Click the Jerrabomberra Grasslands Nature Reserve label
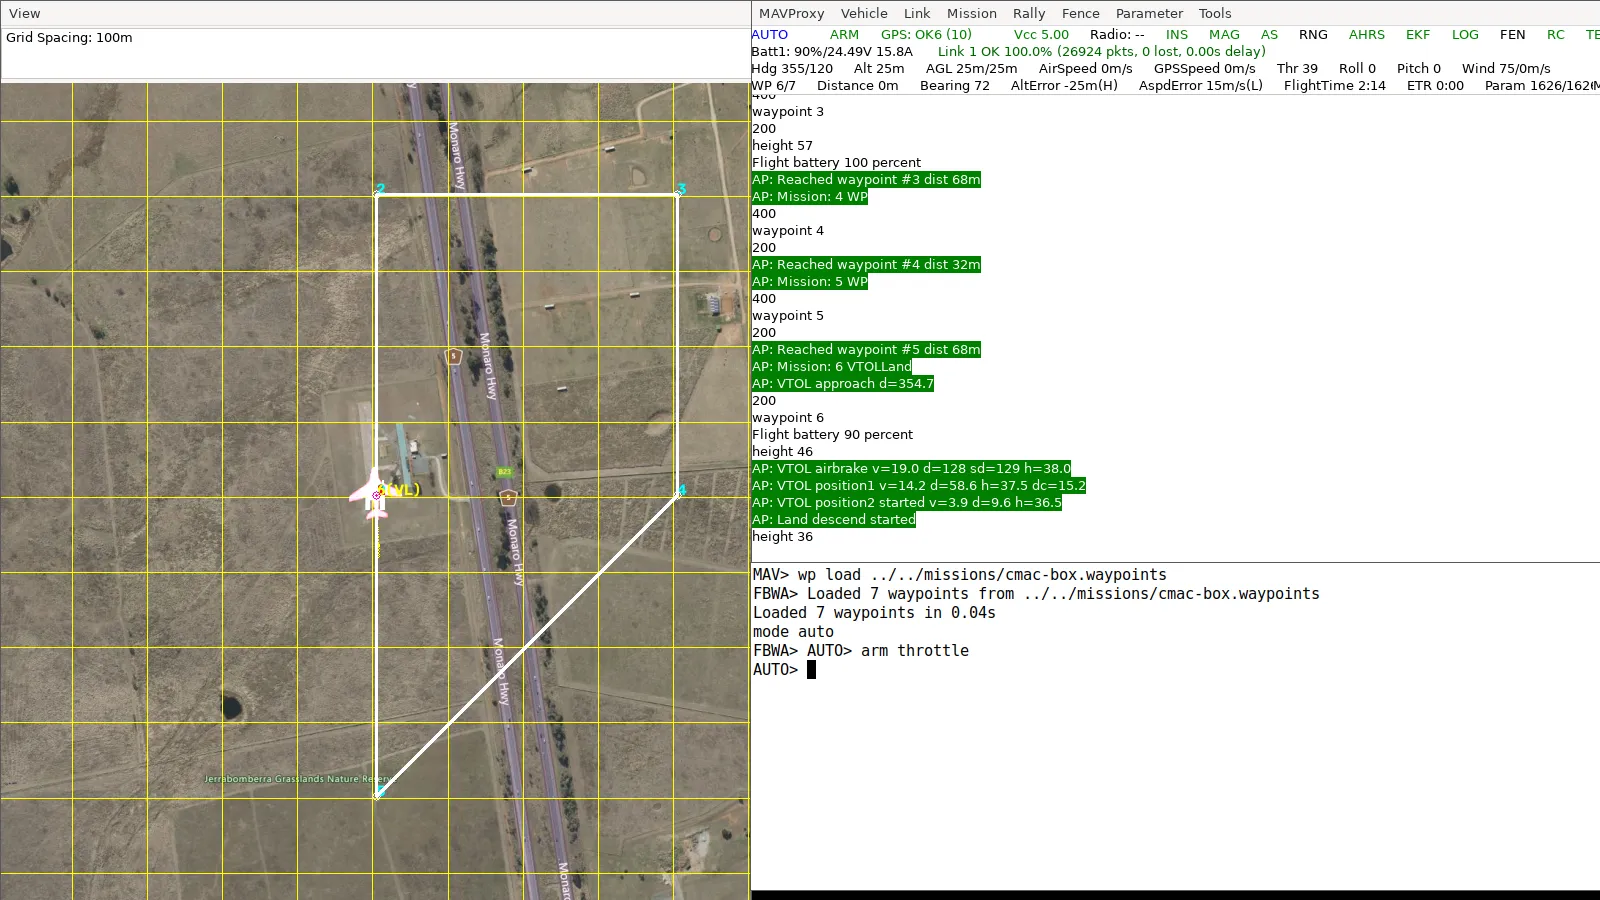Viewport: 1600px width, 900px height. tap(298, 778)
